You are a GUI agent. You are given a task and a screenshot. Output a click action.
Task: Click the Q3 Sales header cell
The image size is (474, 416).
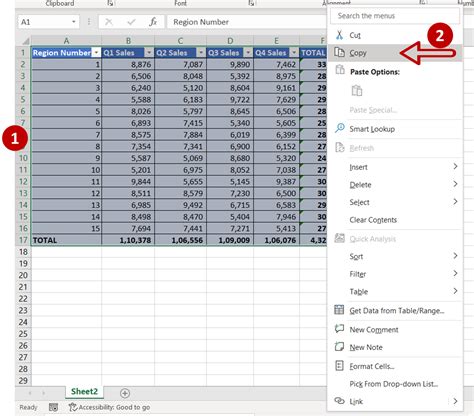tap(230, 53)
